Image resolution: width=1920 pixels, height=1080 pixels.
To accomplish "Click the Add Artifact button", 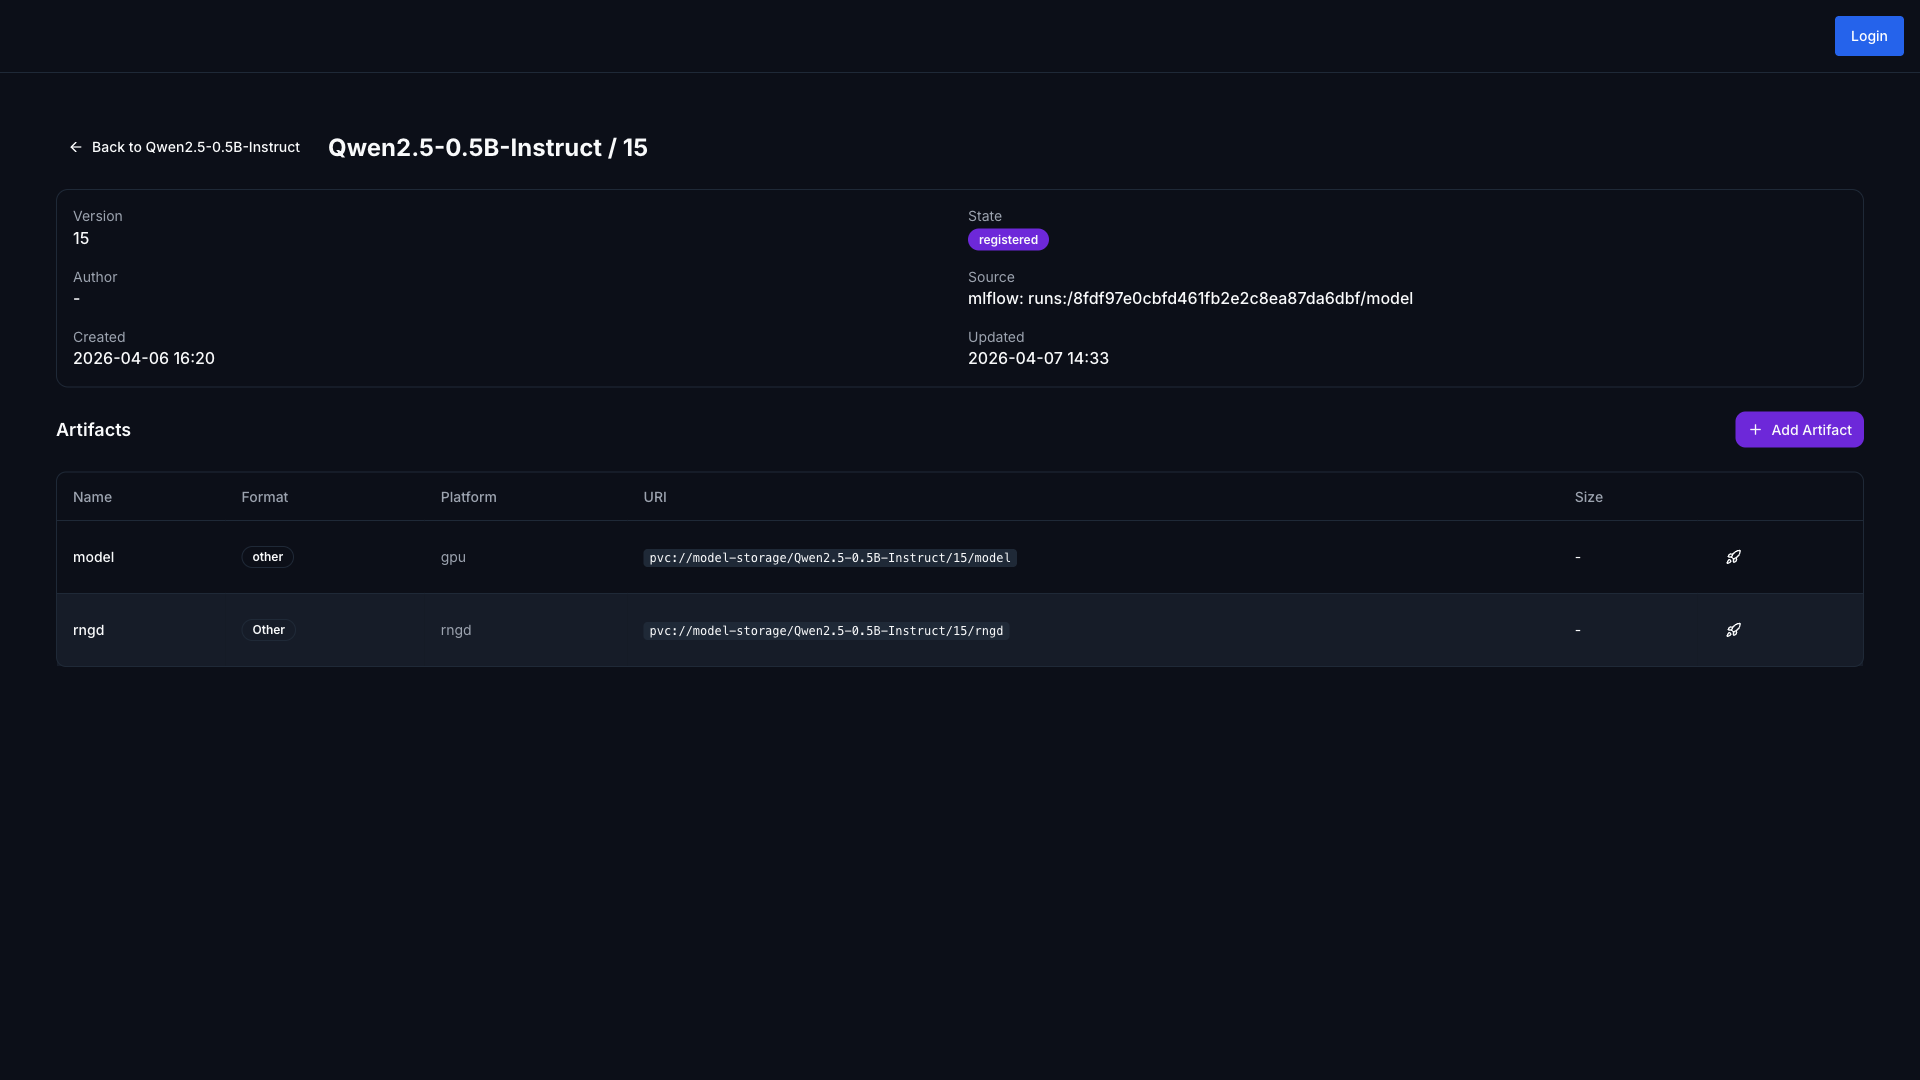I will [1799, 429].
